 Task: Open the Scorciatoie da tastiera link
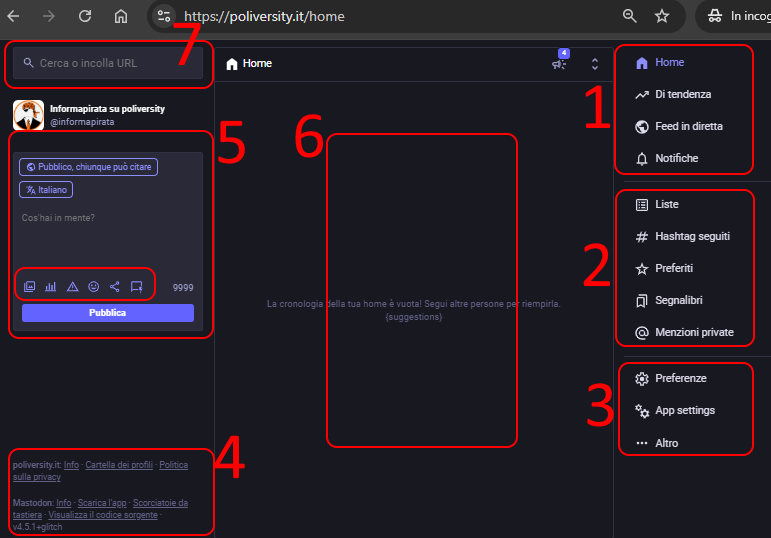point(158,503)
